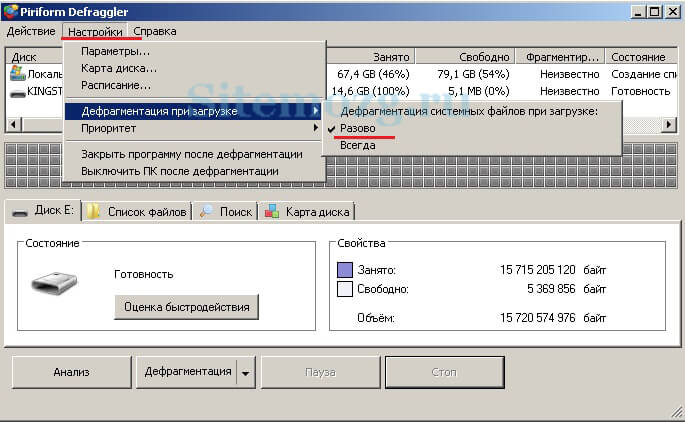Image resolution: width=685 pixels, height=422 pixels.
Task: Expand Приоритет submenu
Action: pyautogui.click(x=193, y=128)
